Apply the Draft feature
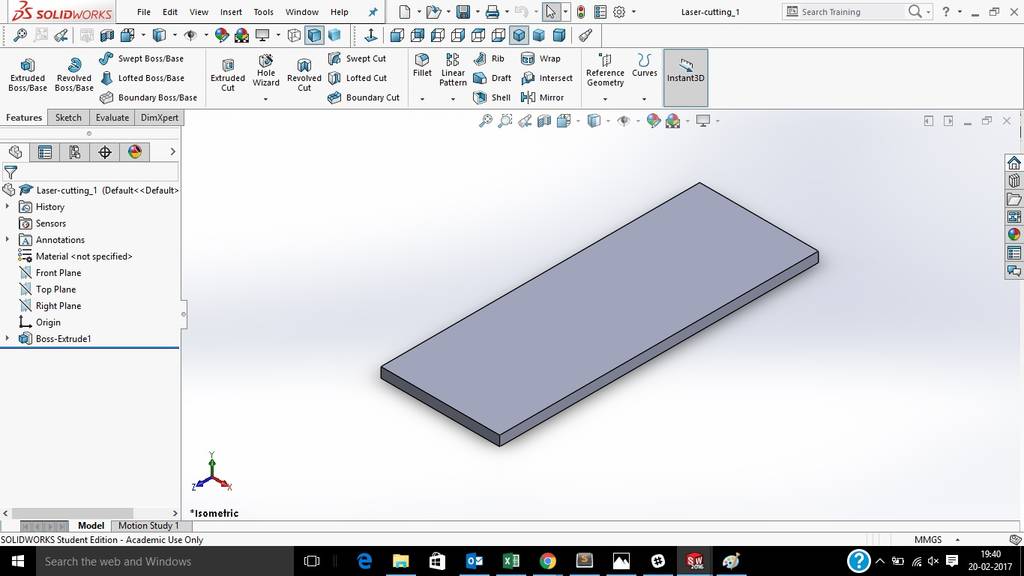The height and width of the screenshot is (576, 1024). coord(492,78)
